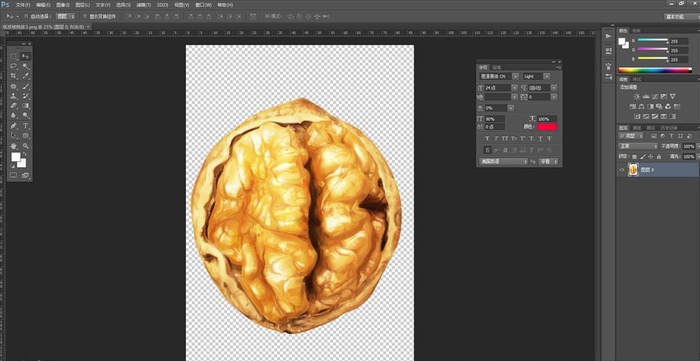The height and width of the screenshot is (361, 700).
Task: Click the red text color swatch
Action: (547, 127)
